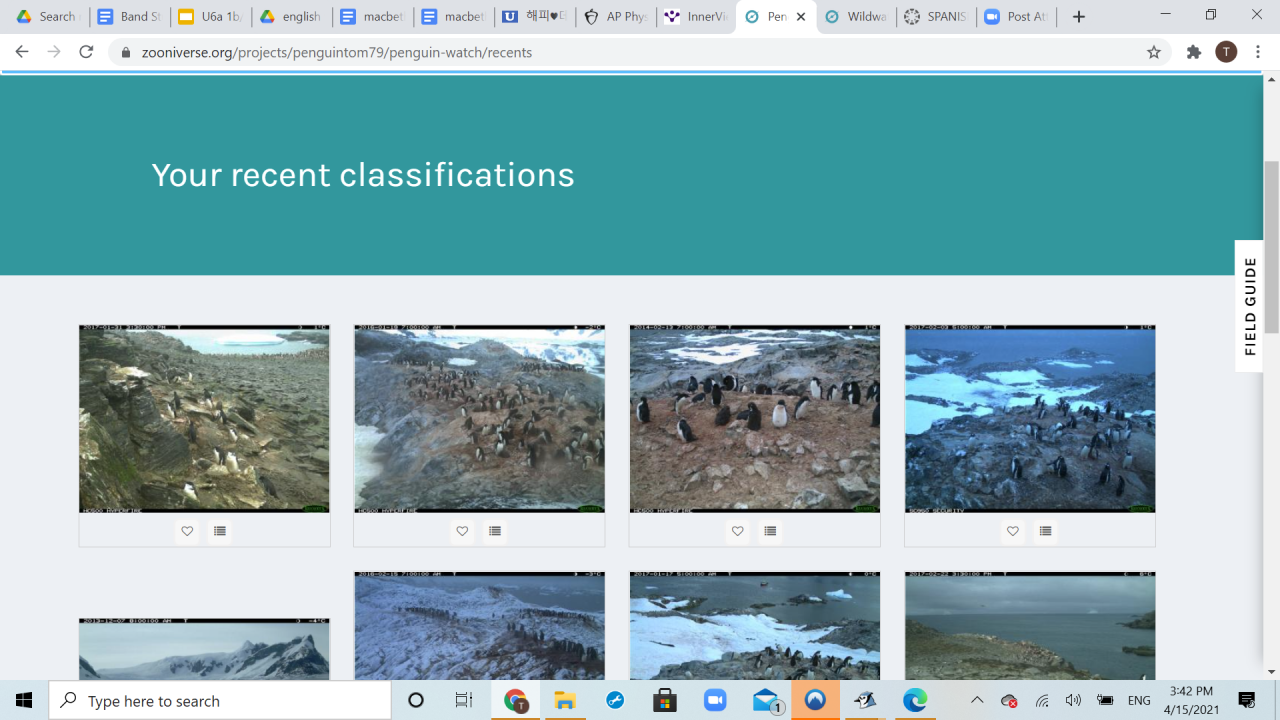Open second-row photo with snow and water

tap(755, 626)
